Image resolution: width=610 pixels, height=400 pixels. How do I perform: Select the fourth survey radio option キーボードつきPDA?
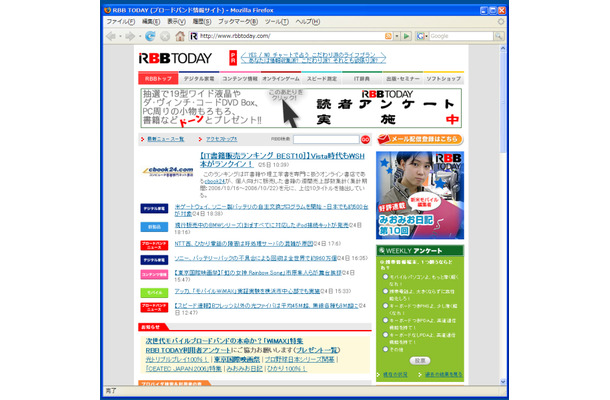click(x=385, y=320)
